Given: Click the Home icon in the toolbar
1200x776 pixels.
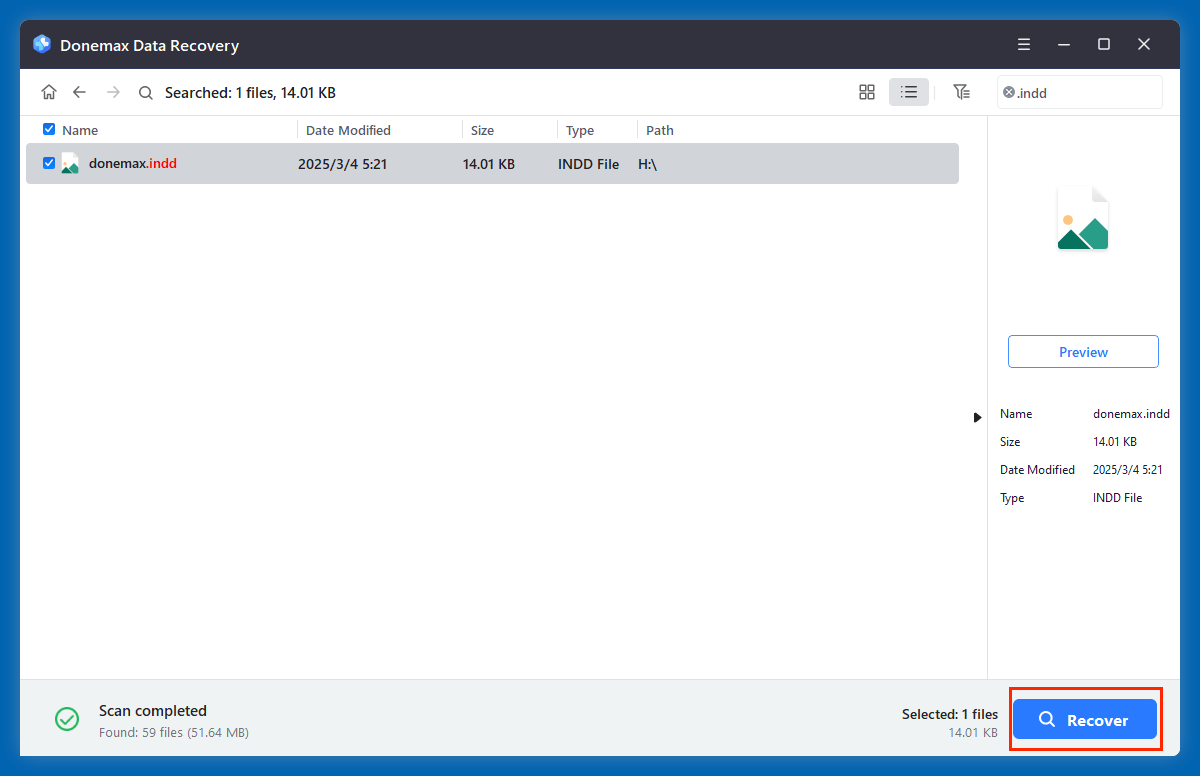Looking at the screenshot, I should point(49,91).
